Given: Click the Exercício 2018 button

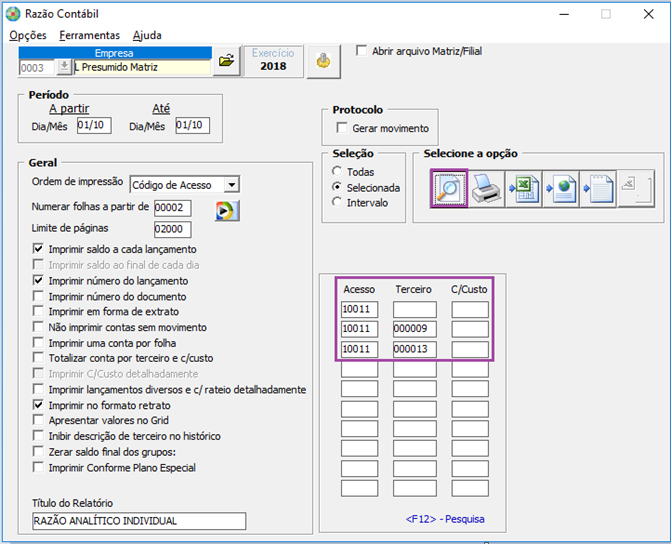Looking at the screenshot, I should 273,61.
